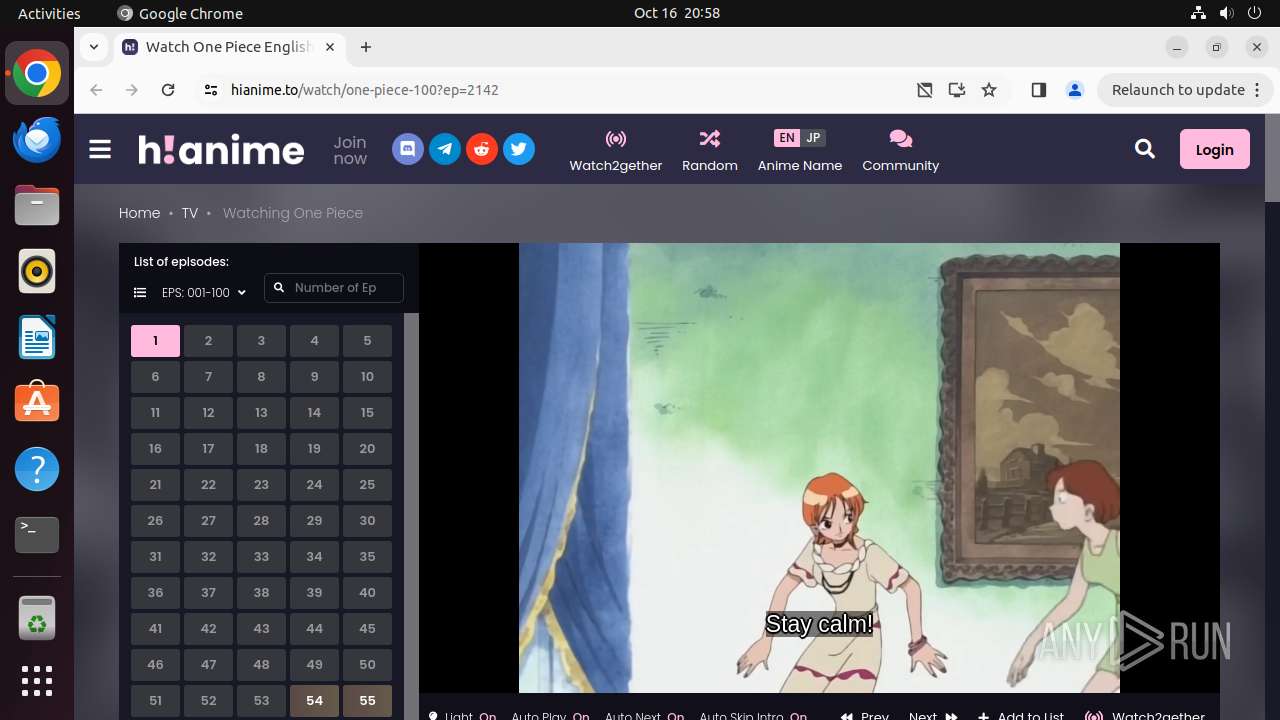Viewport: 1280px width, 720px height.
Task: Select episode 24
Action: (x=314, y=485)
